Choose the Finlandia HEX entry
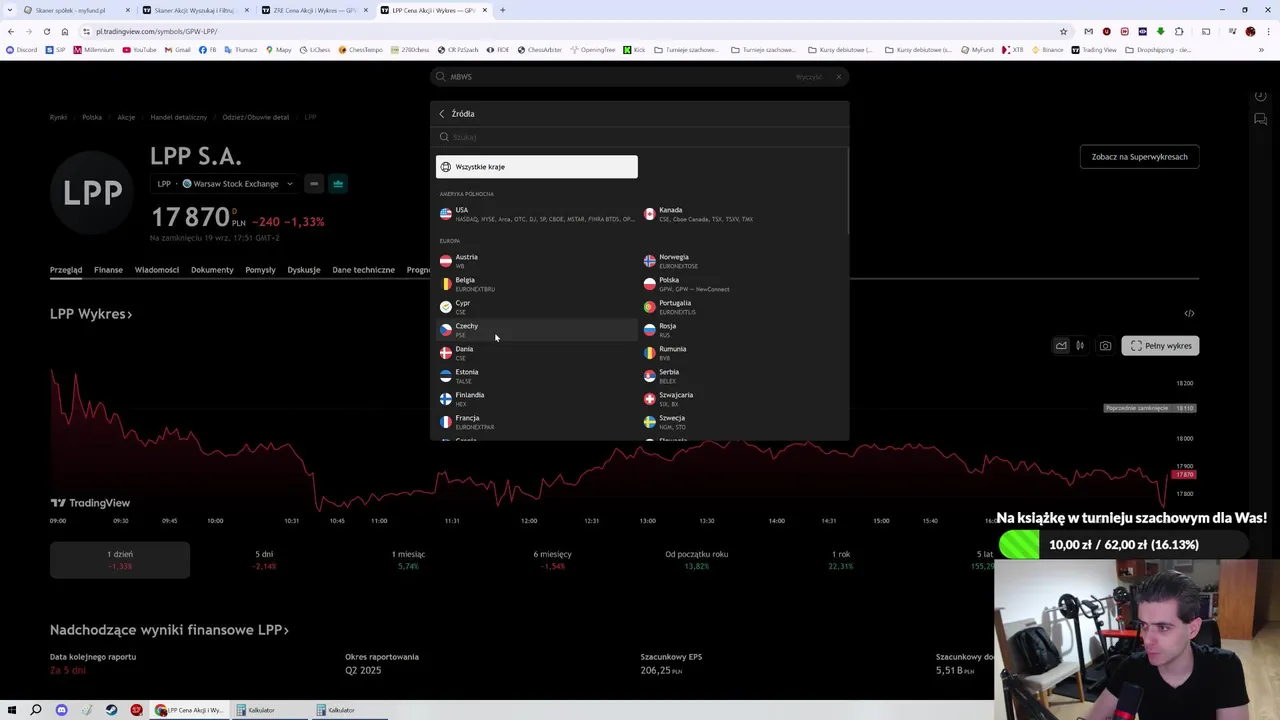 [x=537, y=399]
